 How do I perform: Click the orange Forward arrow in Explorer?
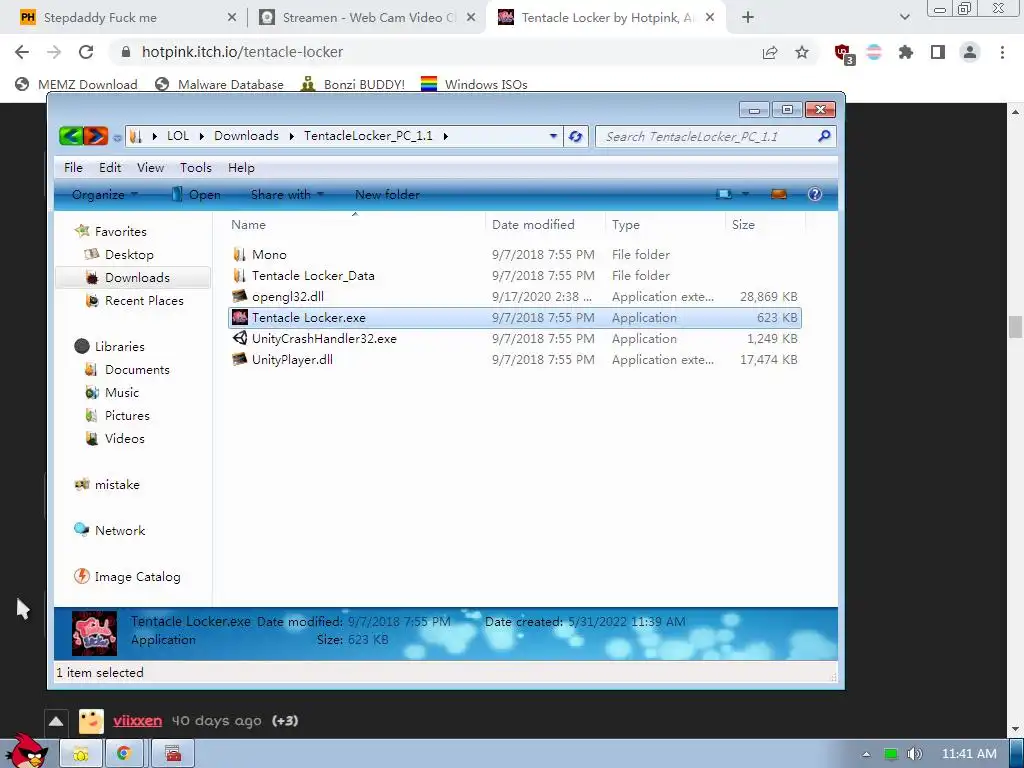pos(95,136)
